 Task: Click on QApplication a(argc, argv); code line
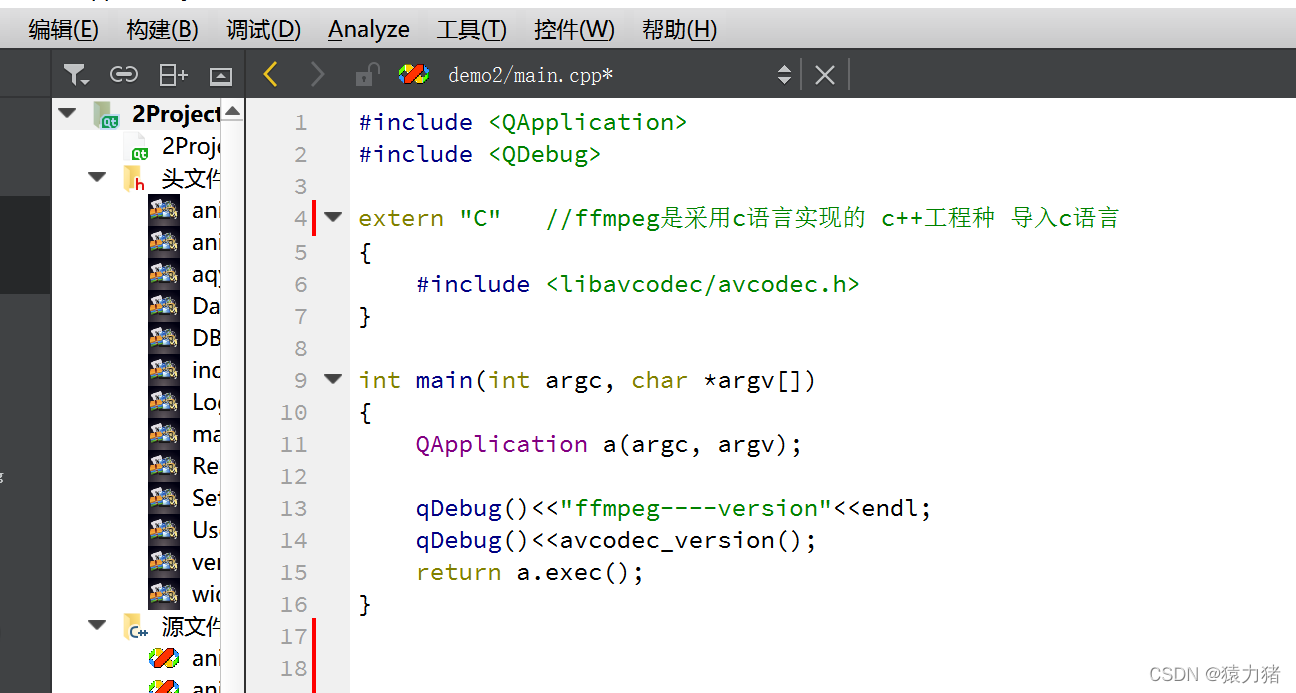pyautogui.click(x=609, y=444)
